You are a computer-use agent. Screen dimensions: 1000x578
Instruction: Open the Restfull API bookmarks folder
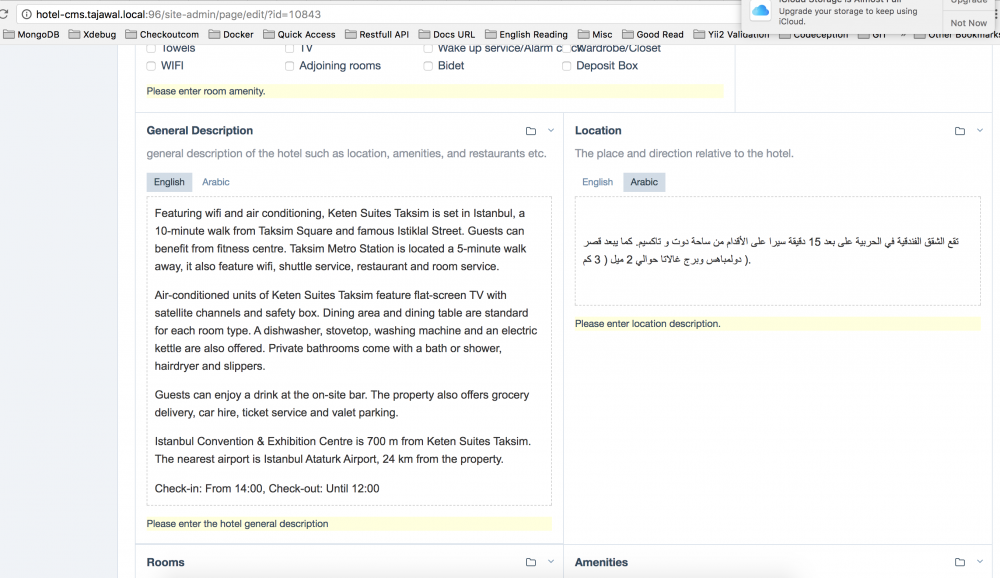[x=377, y=34]
